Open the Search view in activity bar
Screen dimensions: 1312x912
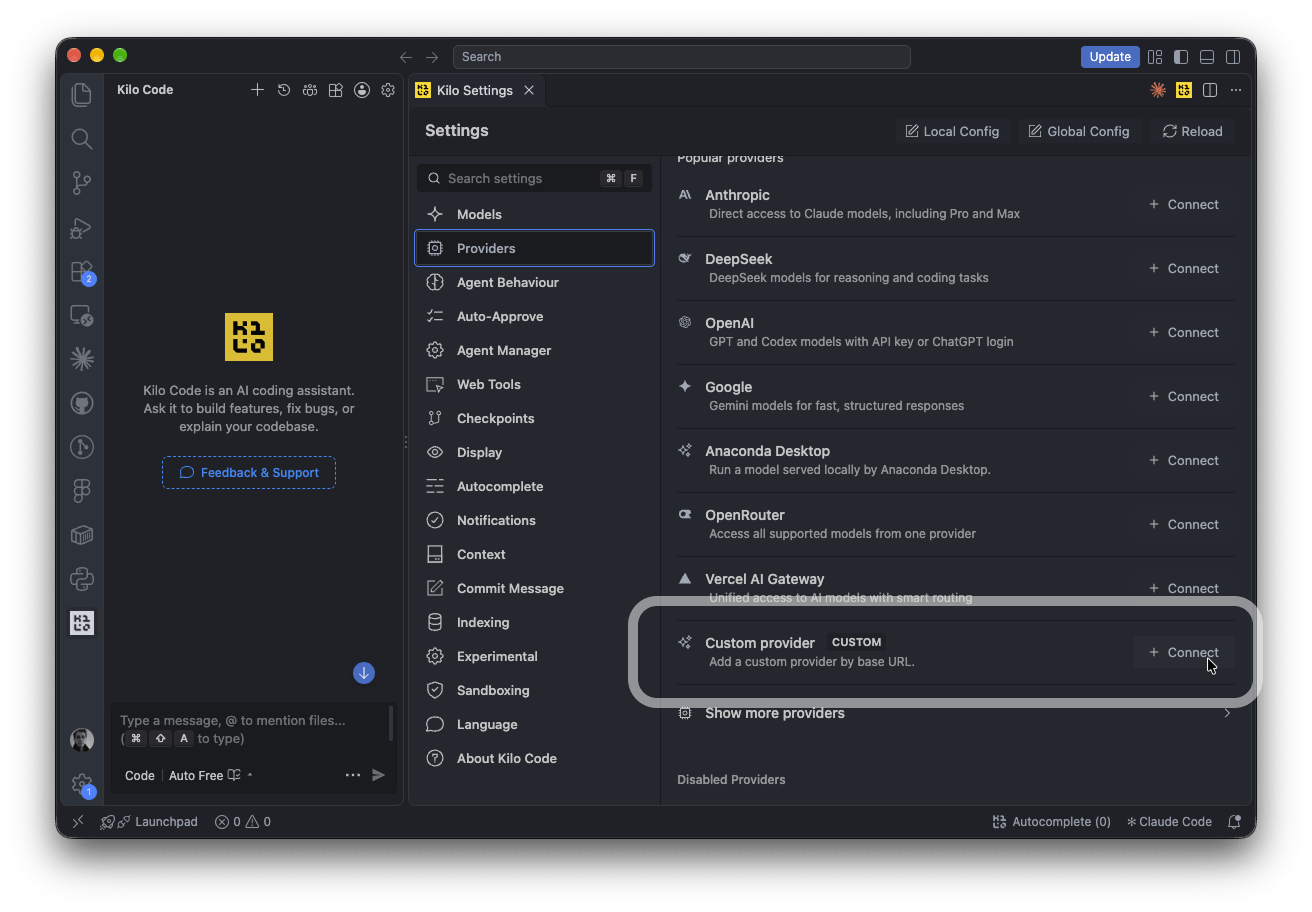(82, 139)
